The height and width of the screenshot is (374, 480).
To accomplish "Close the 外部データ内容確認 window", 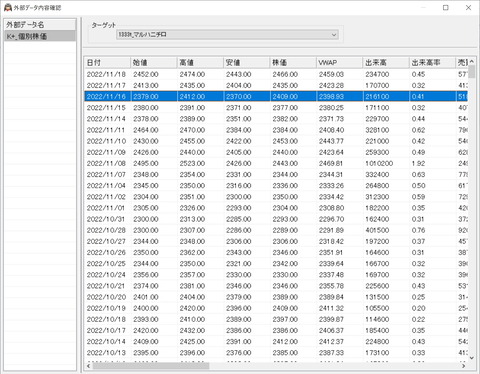I will coord(468,8).
